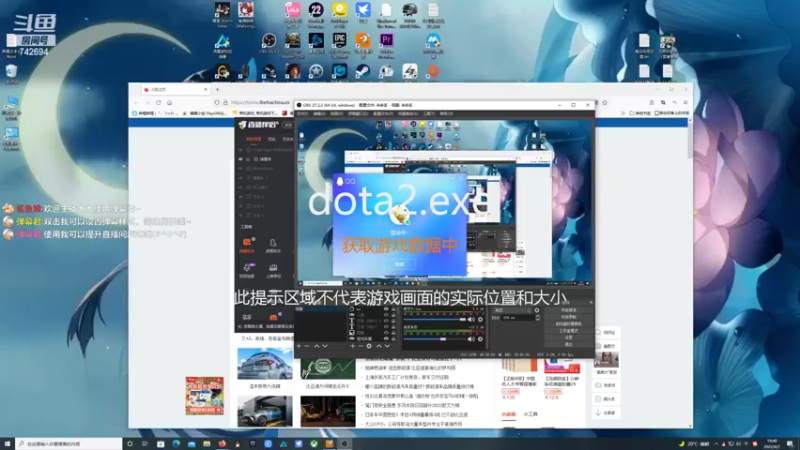Open the Adobe Premiere Pro desktop shortcut
The height and width of the screenshot is (450, 800).
point(386,41)
